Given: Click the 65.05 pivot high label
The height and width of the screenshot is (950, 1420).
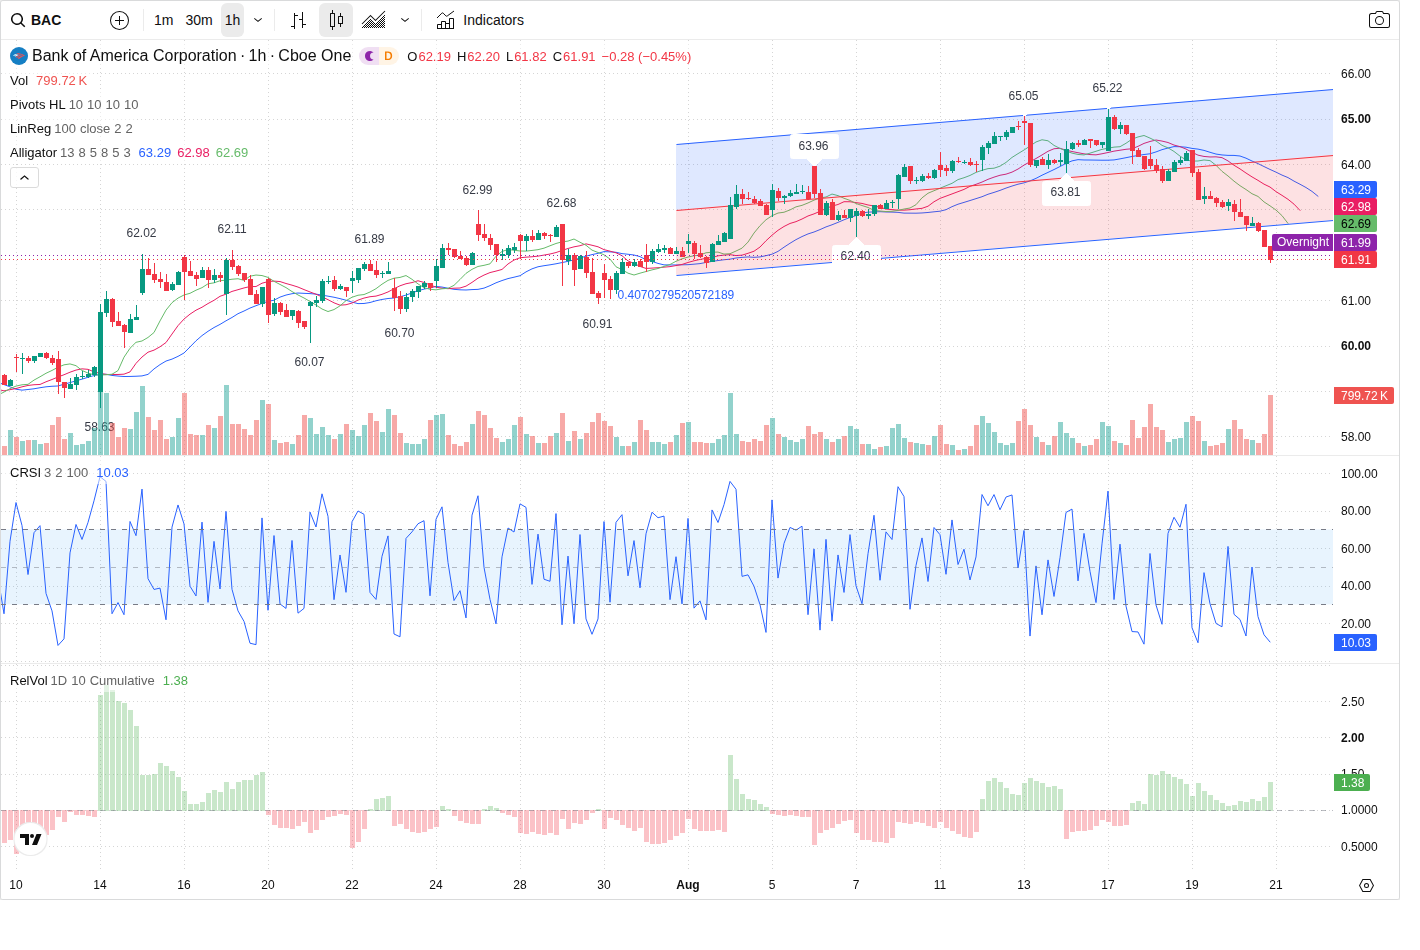Looking at the screenshot, I should (1023, 96).
